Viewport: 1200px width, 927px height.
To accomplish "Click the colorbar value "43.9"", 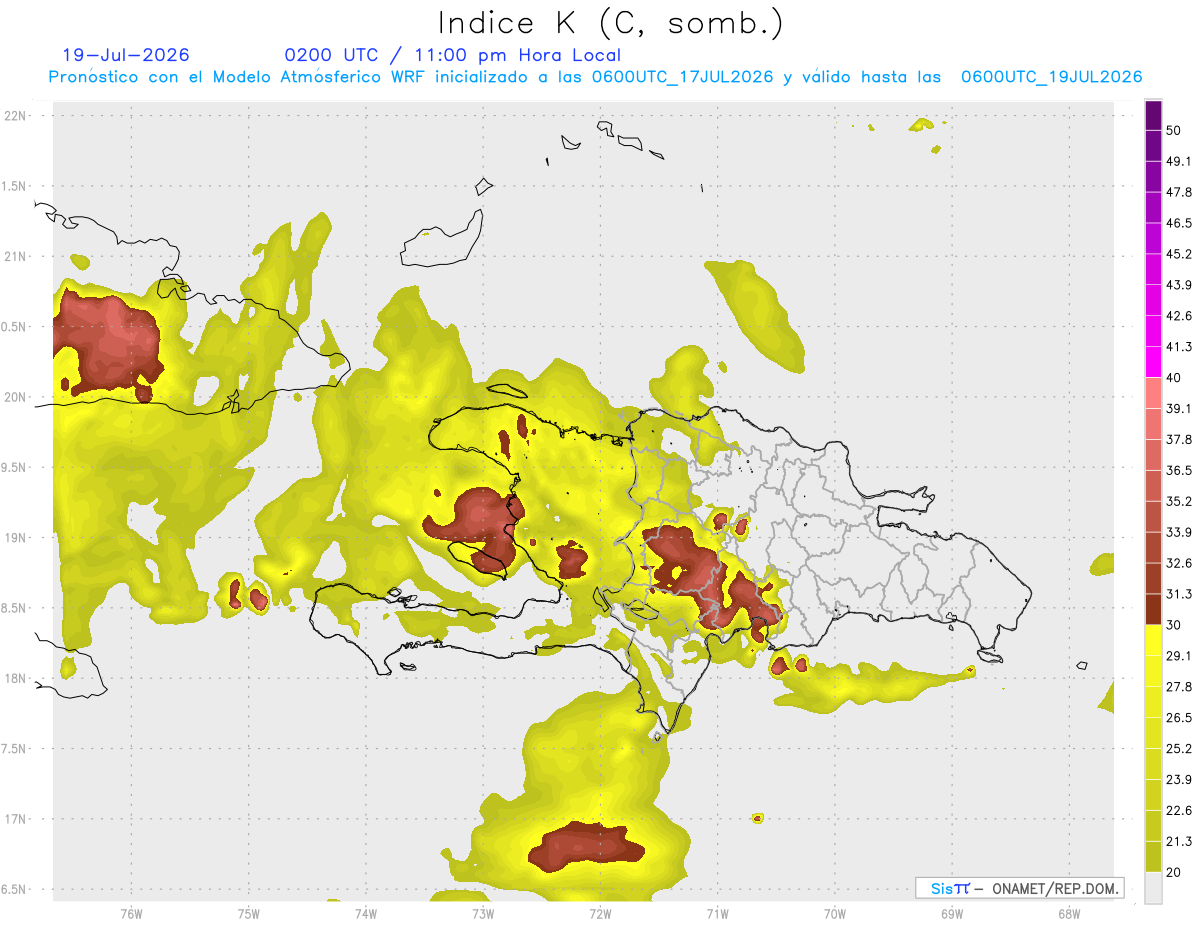I will (x=1179, y=285).
